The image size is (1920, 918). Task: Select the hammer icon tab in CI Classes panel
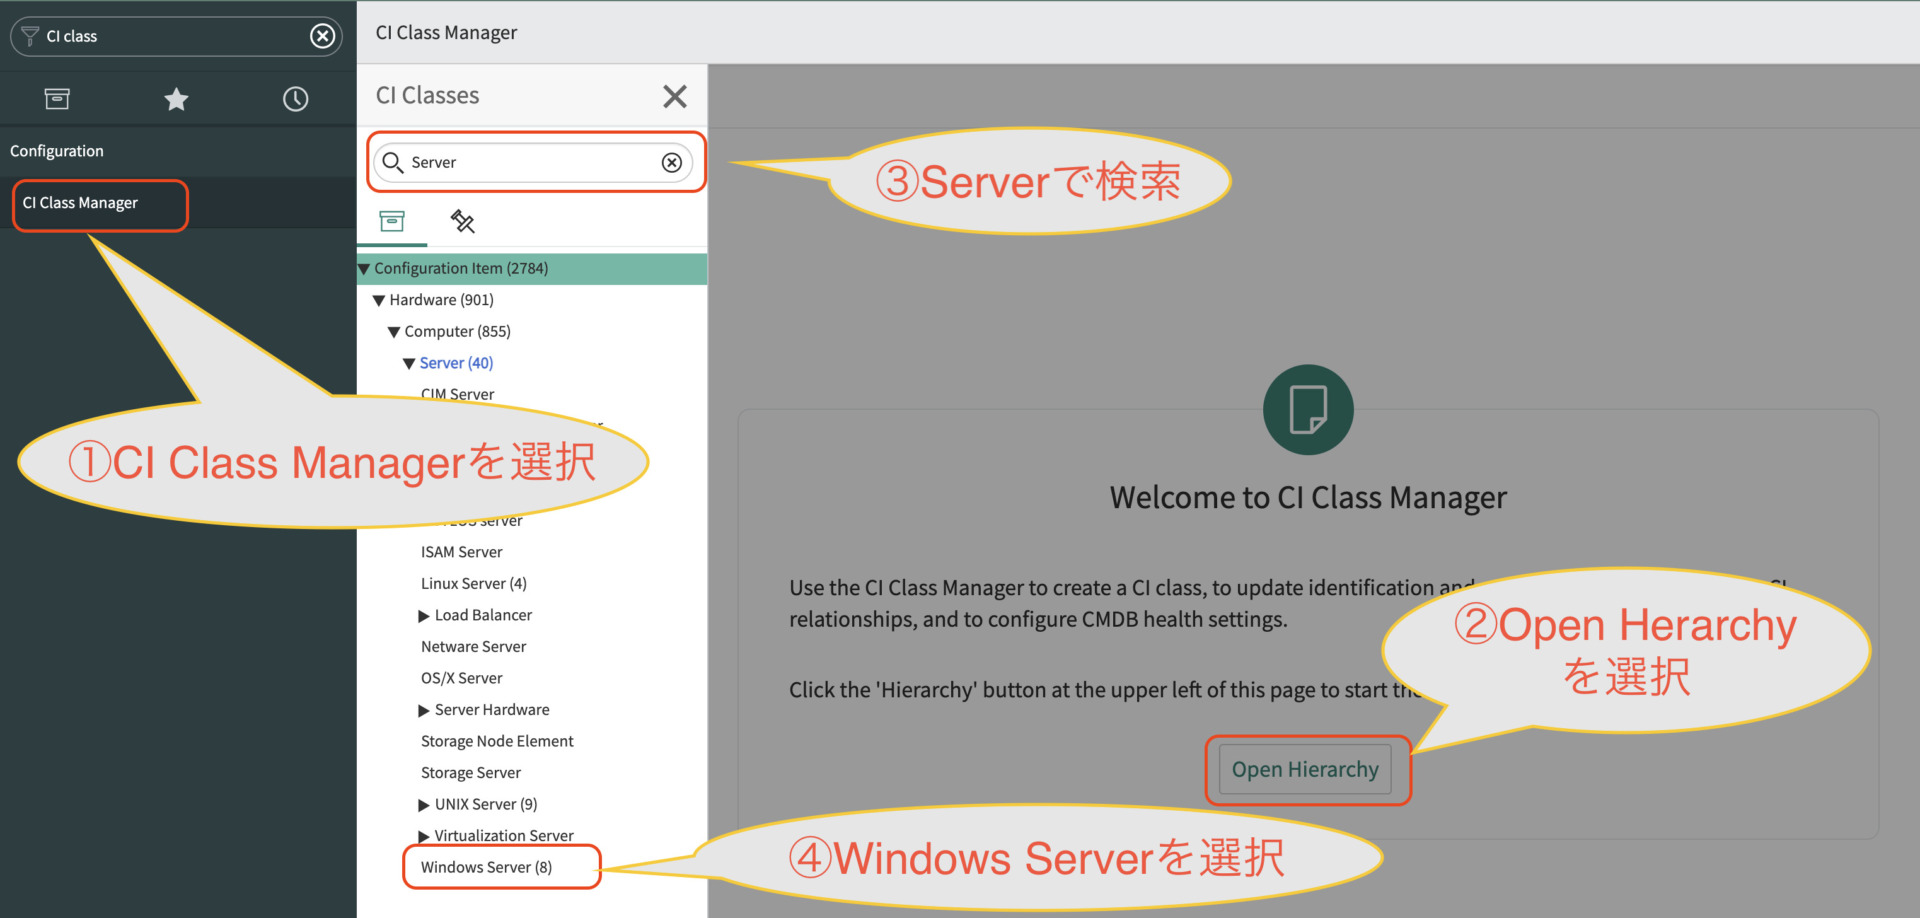point(462,221)
